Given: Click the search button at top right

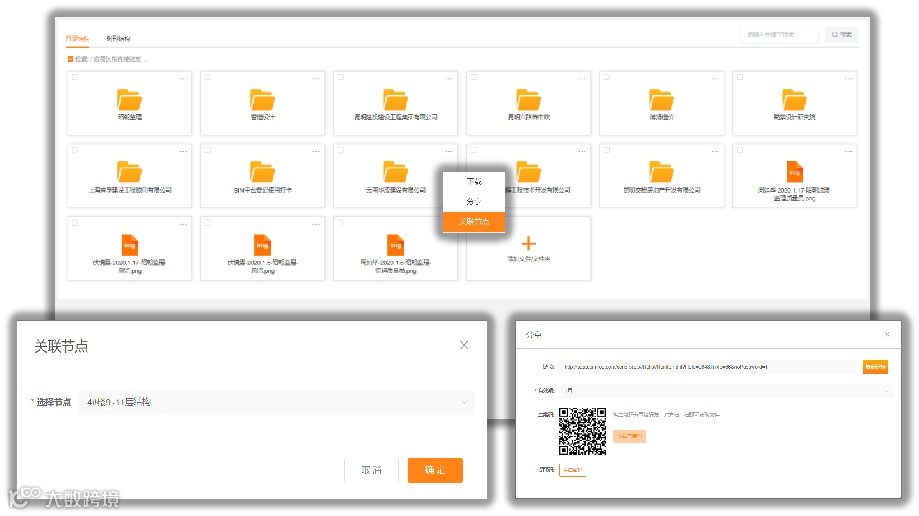Looking at the screenshot, I should tap(842, 35).
